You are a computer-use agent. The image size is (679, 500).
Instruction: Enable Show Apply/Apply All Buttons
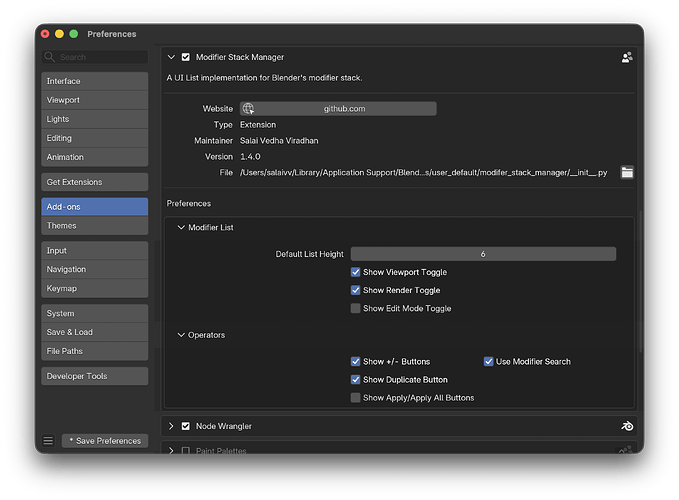tap(355, 398)
